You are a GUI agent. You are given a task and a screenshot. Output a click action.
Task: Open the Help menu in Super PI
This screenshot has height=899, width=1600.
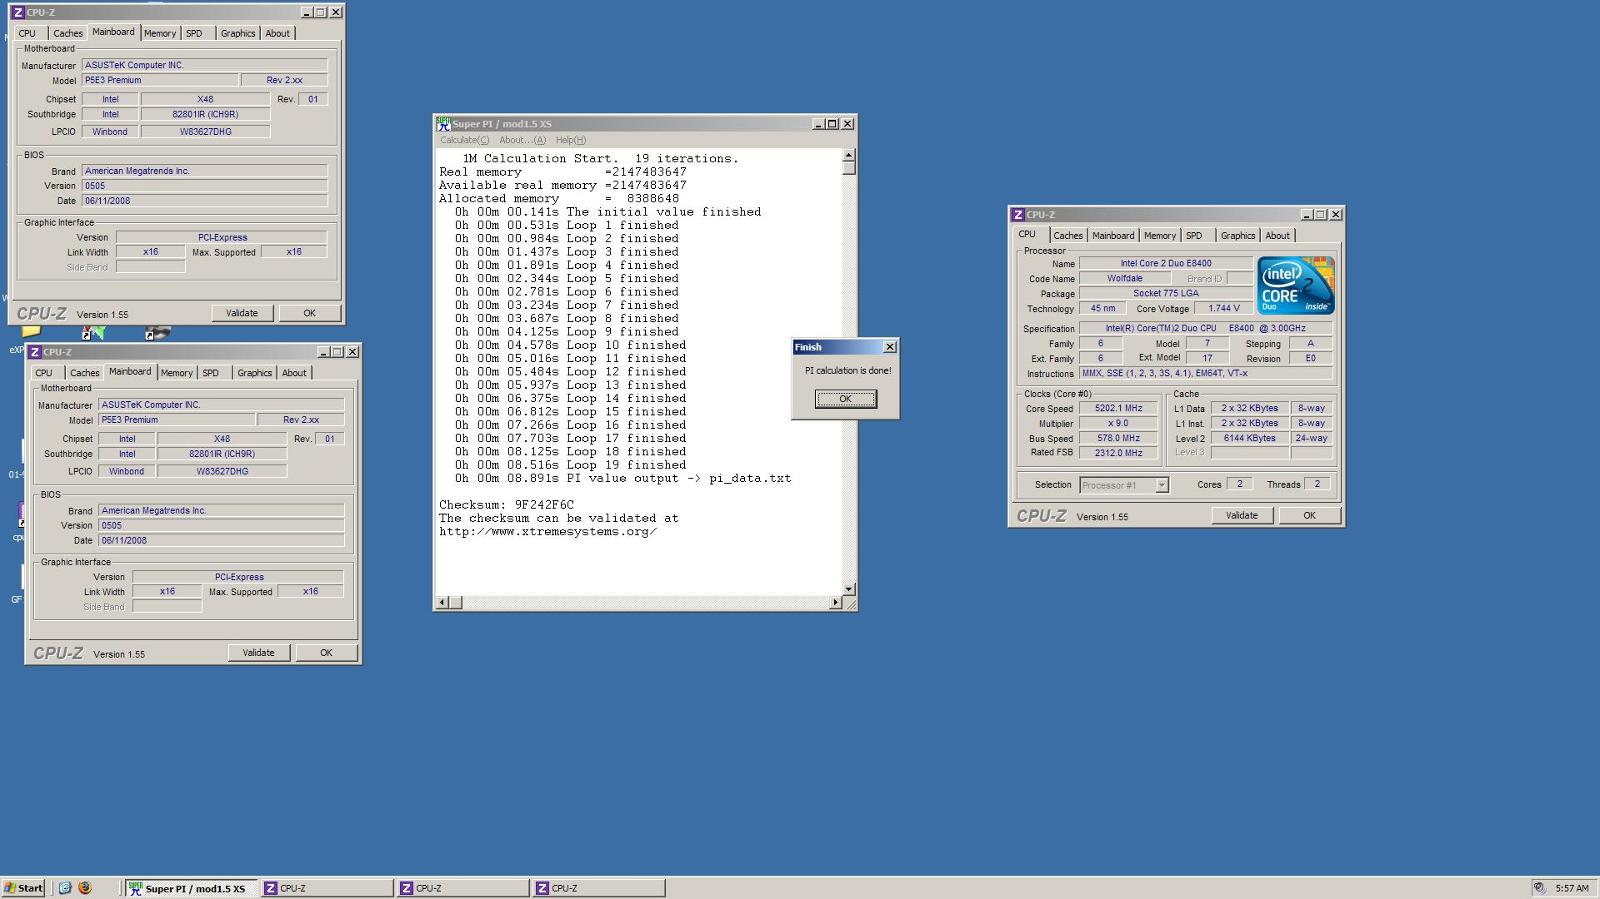[570, 140]
